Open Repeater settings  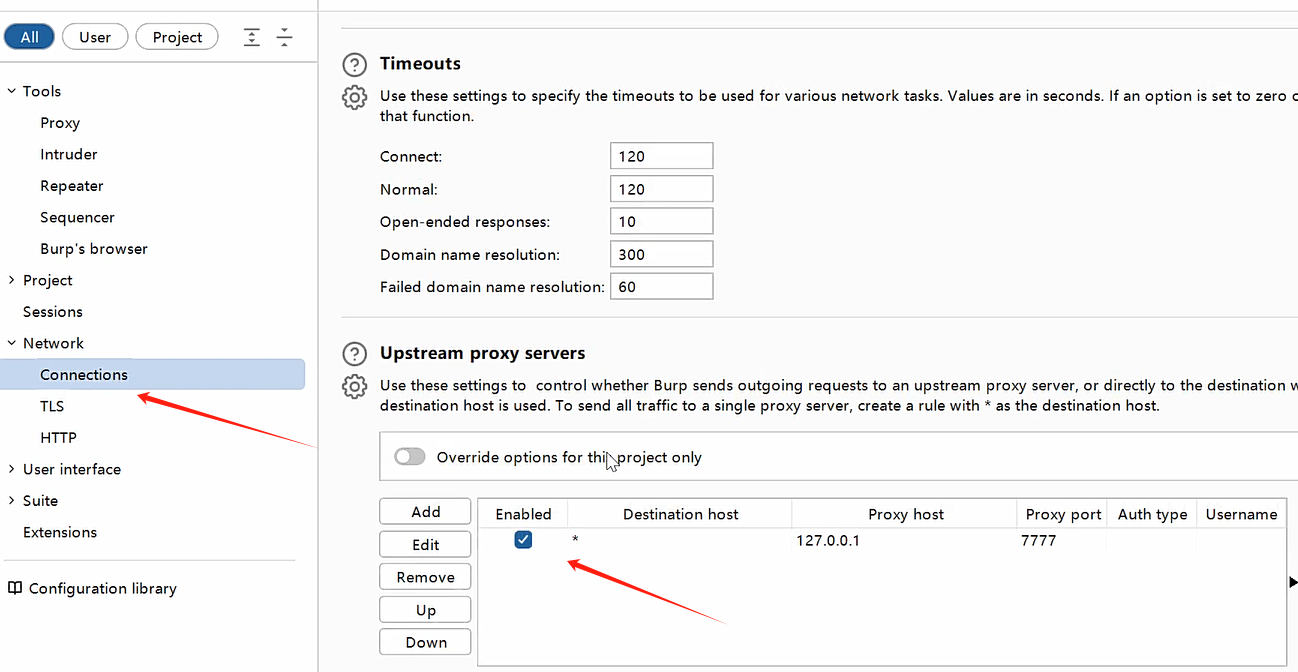[x=72, y=186]
